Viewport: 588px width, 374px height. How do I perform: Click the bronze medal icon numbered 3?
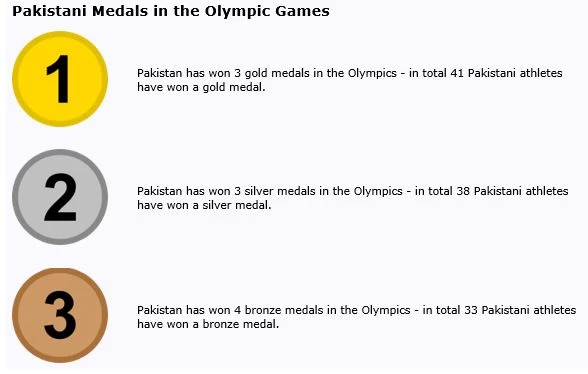pyautogui.click(x=60, y=315)
